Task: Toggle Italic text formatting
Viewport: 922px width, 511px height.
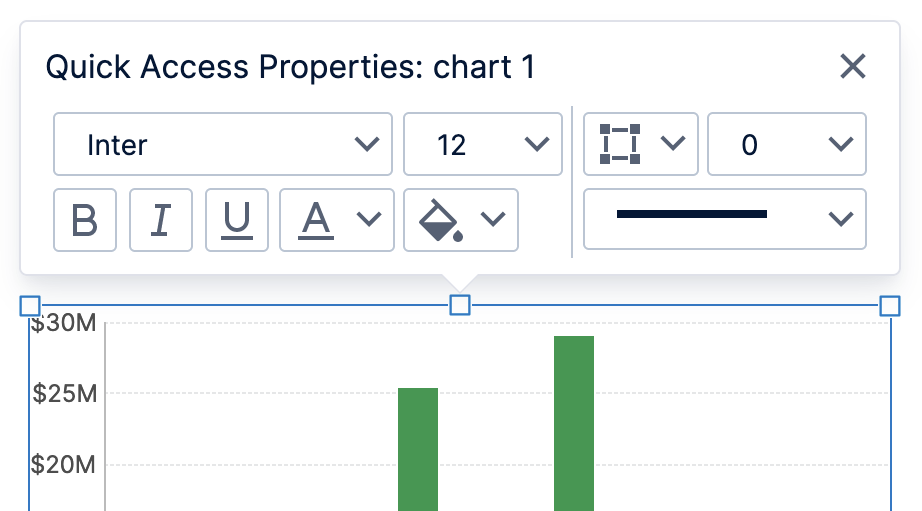Action: coord(161,220)
